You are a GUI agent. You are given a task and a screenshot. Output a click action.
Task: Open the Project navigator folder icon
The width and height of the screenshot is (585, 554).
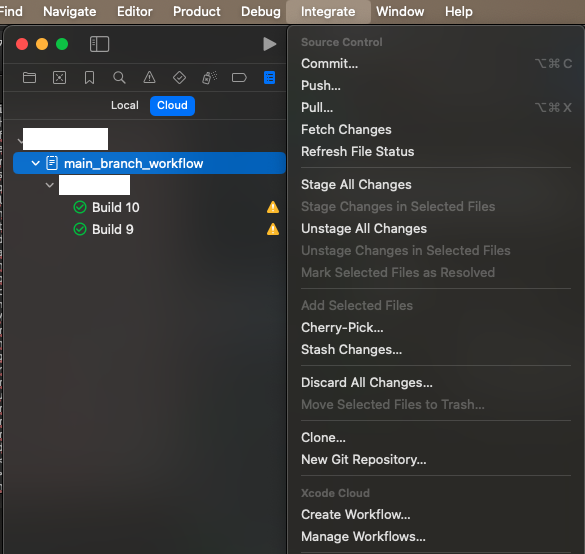point(29,78)
